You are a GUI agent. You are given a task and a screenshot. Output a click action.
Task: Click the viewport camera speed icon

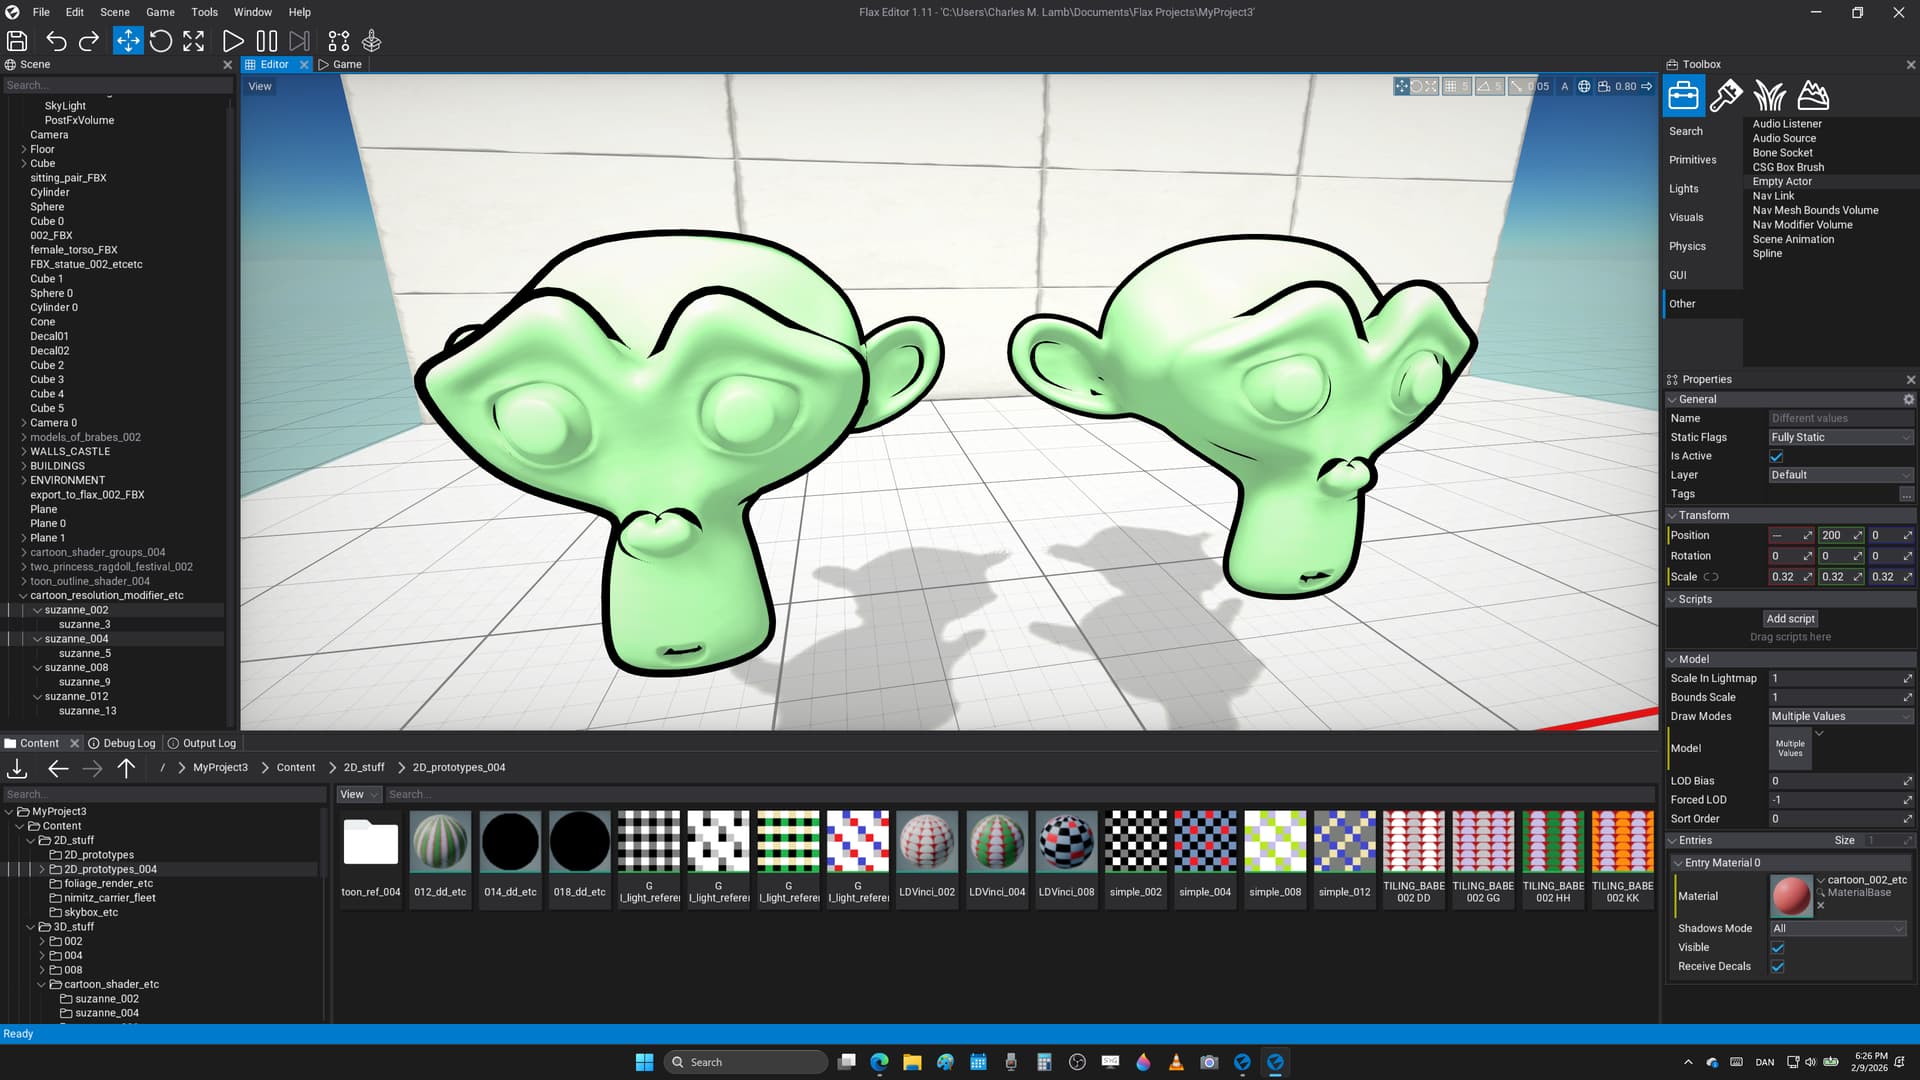1604,87
